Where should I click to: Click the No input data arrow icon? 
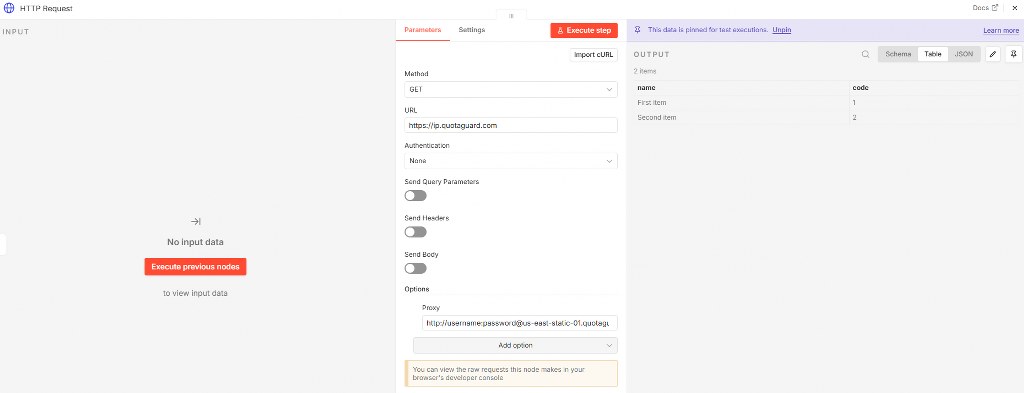(195, 222)
